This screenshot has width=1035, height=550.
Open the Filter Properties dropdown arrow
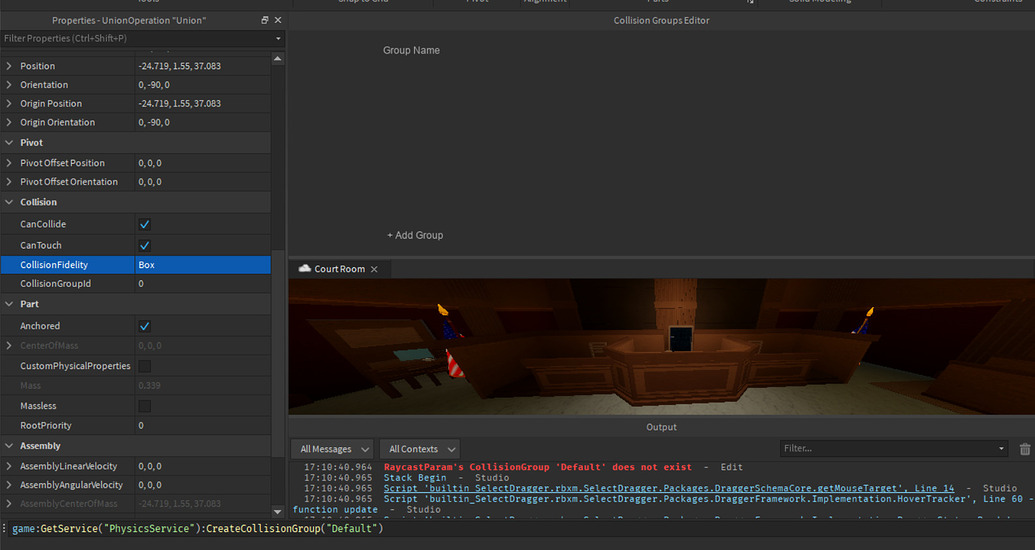tap(278, 38)
